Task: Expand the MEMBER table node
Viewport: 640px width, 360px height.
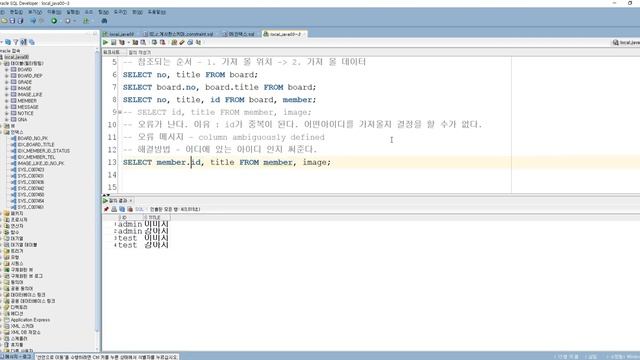Action: coord(7,100)
